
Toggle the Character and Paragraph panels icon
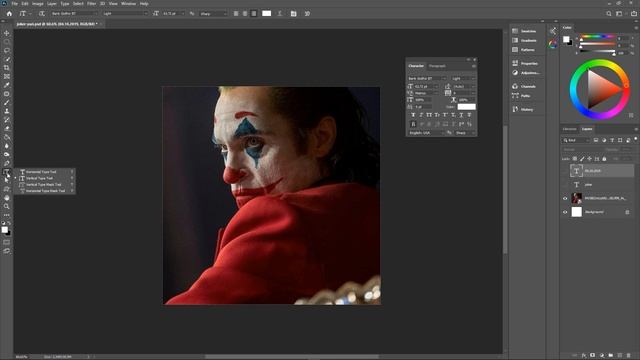coord(293,13)
